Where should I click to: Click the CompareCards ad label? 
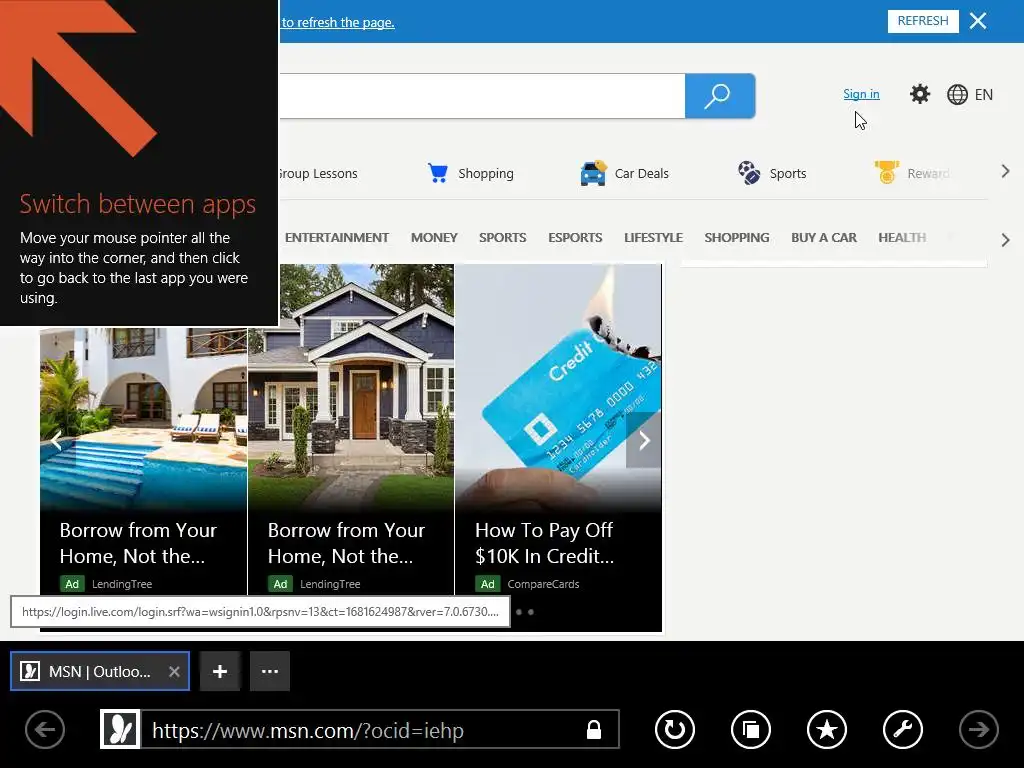pos(543,584)
